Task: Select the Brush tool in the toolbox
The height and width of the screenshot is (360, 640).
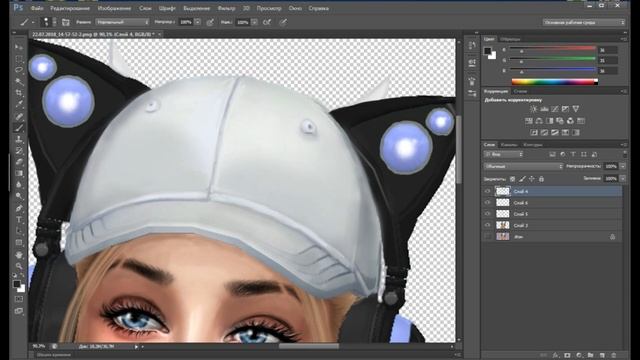Action: tap(19, 128)
